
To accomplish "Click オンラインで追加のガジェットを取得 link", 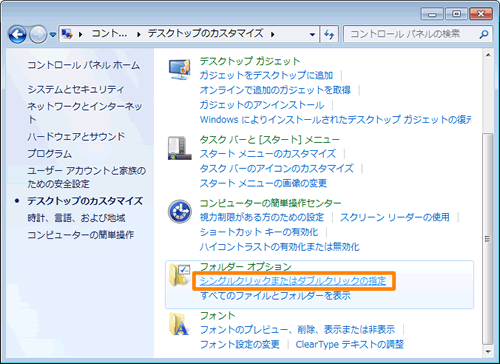I will point(275,90).
